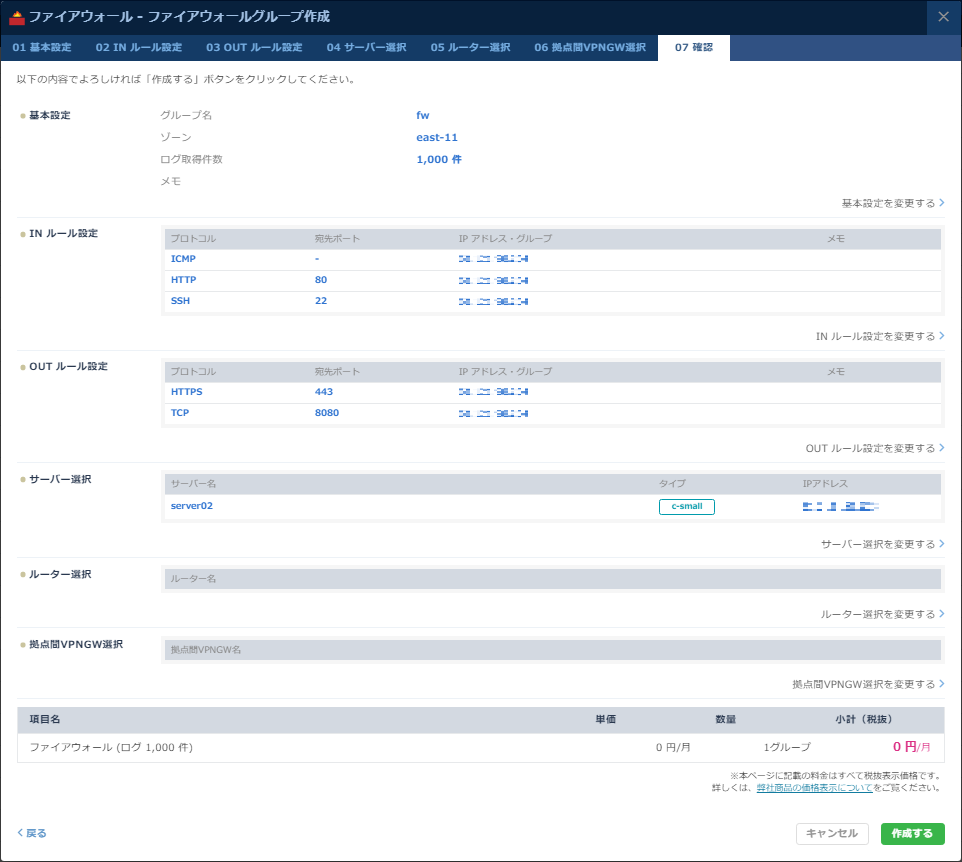Select the 04 サーバー選択 tab
This screenshot has width=962, height=862.
(x=366, y=48)
